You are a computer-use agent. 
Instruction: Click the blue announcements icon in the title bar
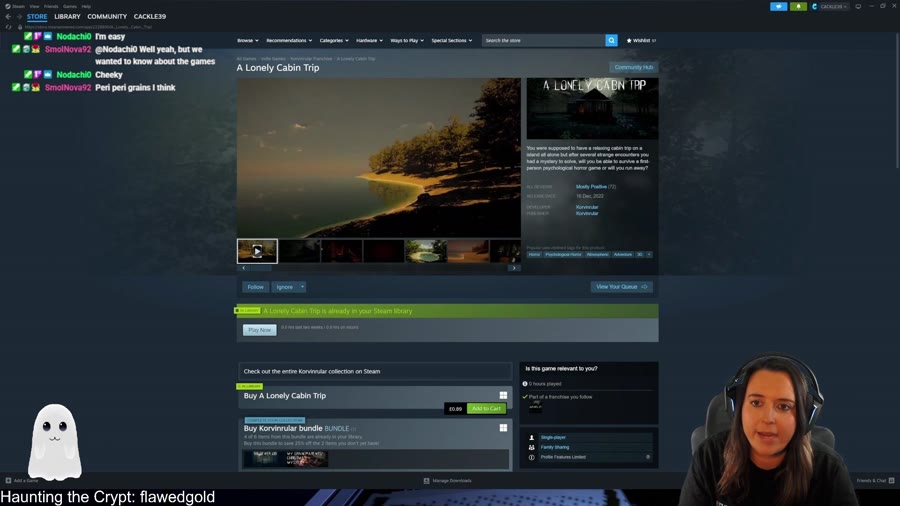(778, 6)
